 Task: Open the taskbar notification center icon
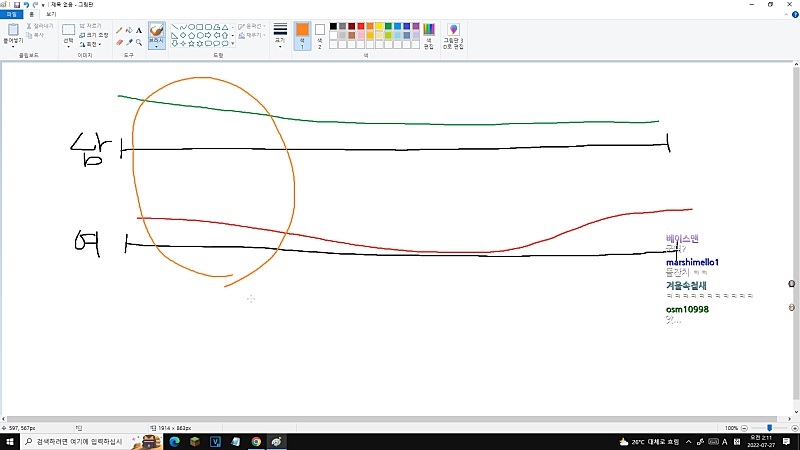click(x=787, y=442)
